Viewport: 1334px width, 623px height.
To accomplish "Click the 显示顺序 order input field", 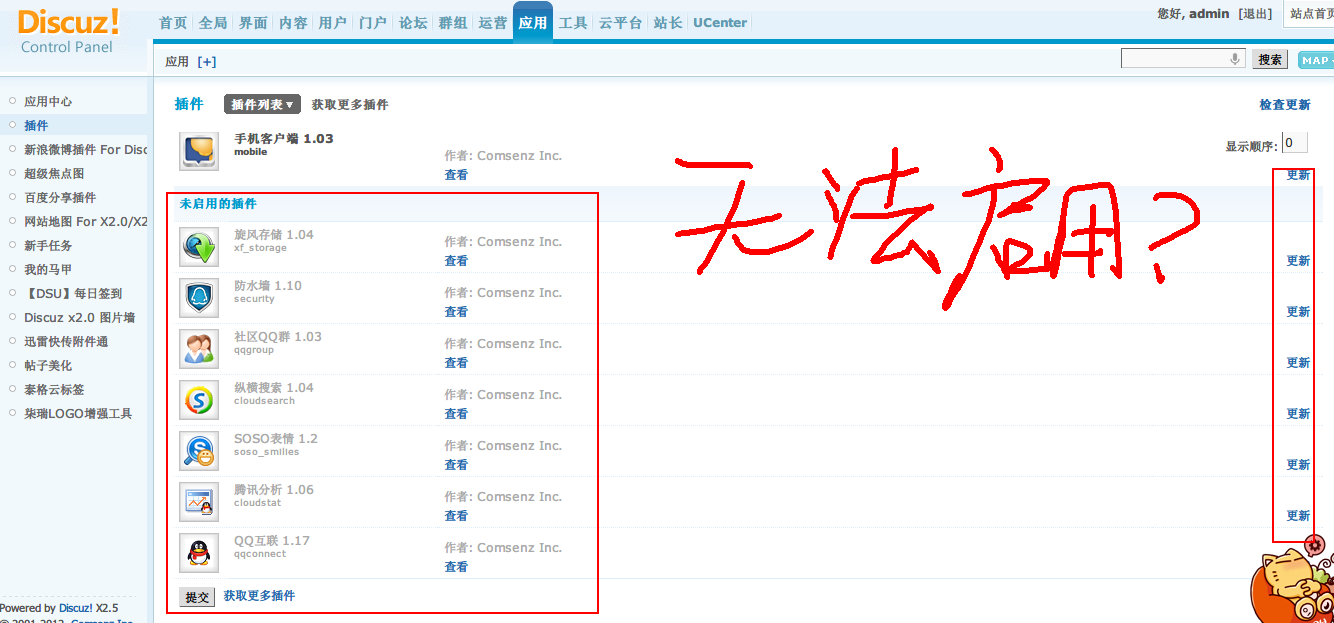I will click(1294, 143).
